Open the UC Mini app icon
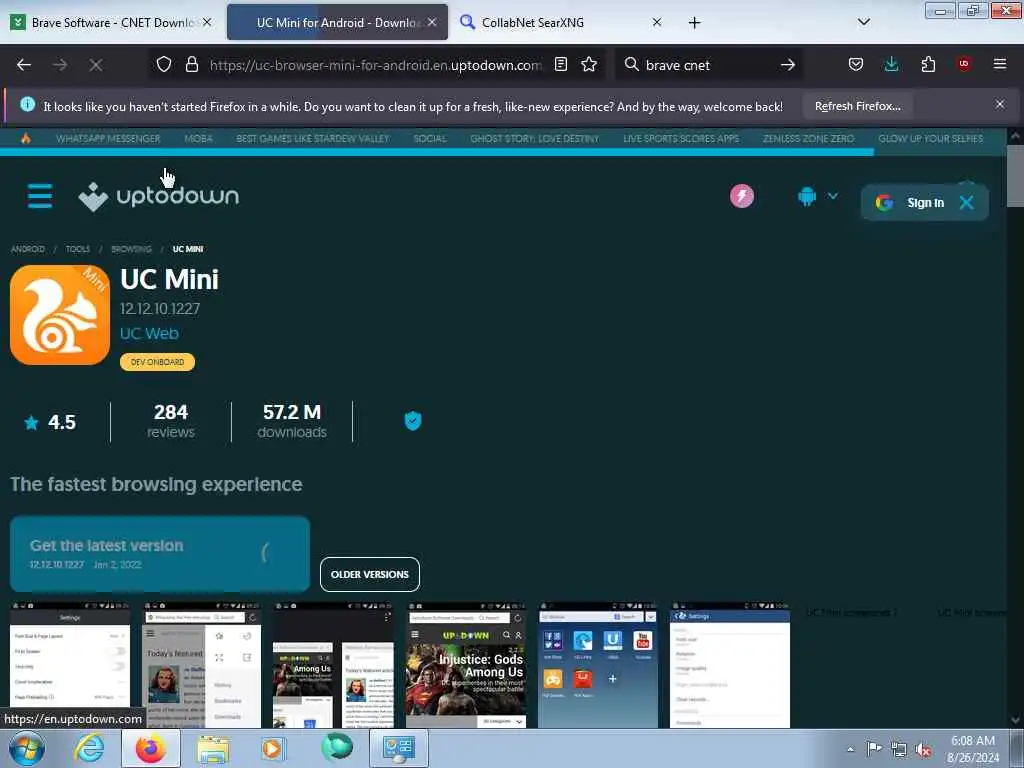Viewport: 1024px width, 768px height. (59, 315)
